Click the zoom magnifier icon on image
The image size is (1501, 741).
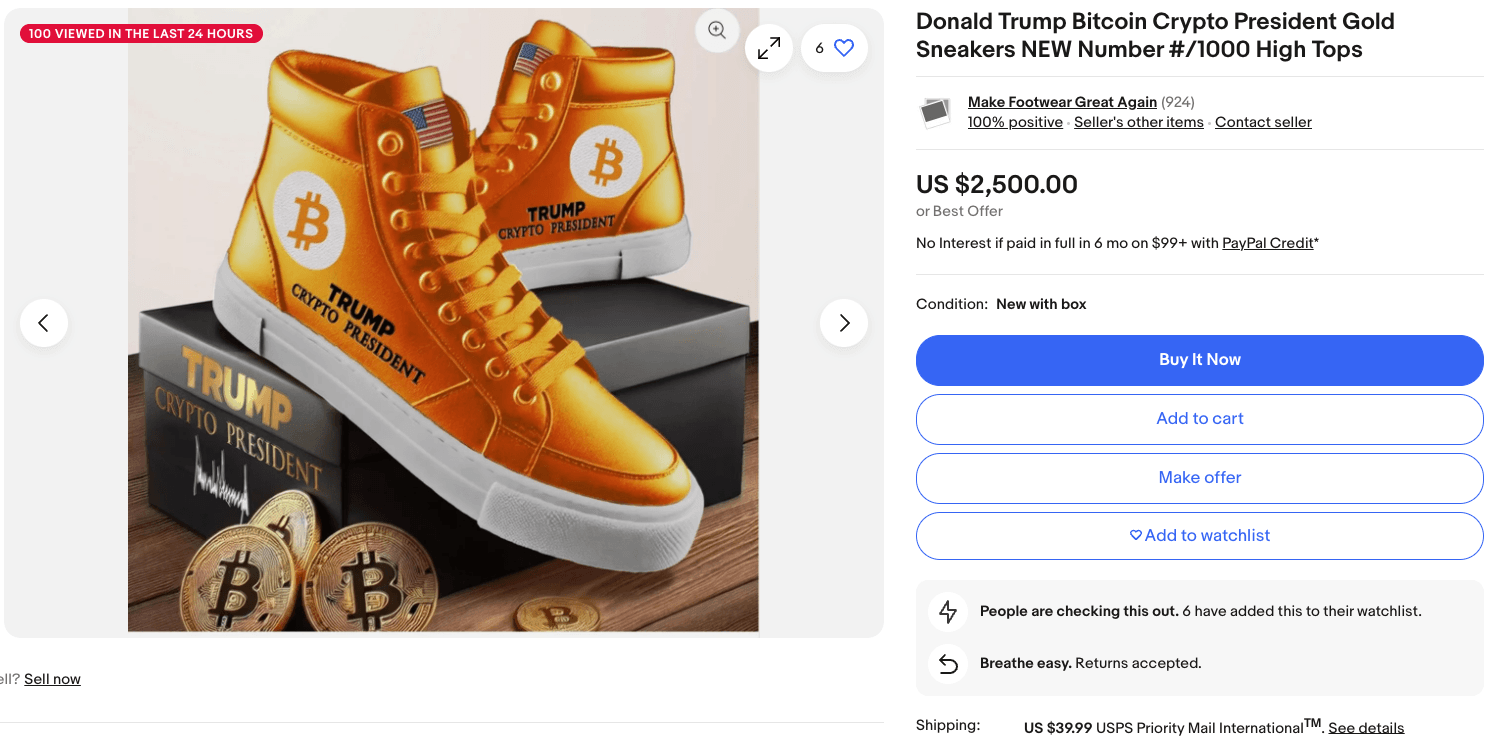(x=717, y=30)
